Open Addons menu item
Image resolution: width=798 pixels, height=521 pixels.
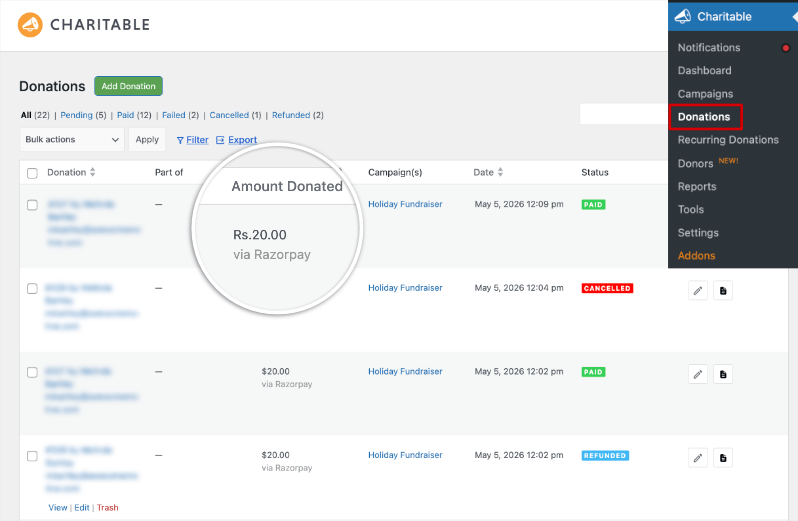click(696, 255)
